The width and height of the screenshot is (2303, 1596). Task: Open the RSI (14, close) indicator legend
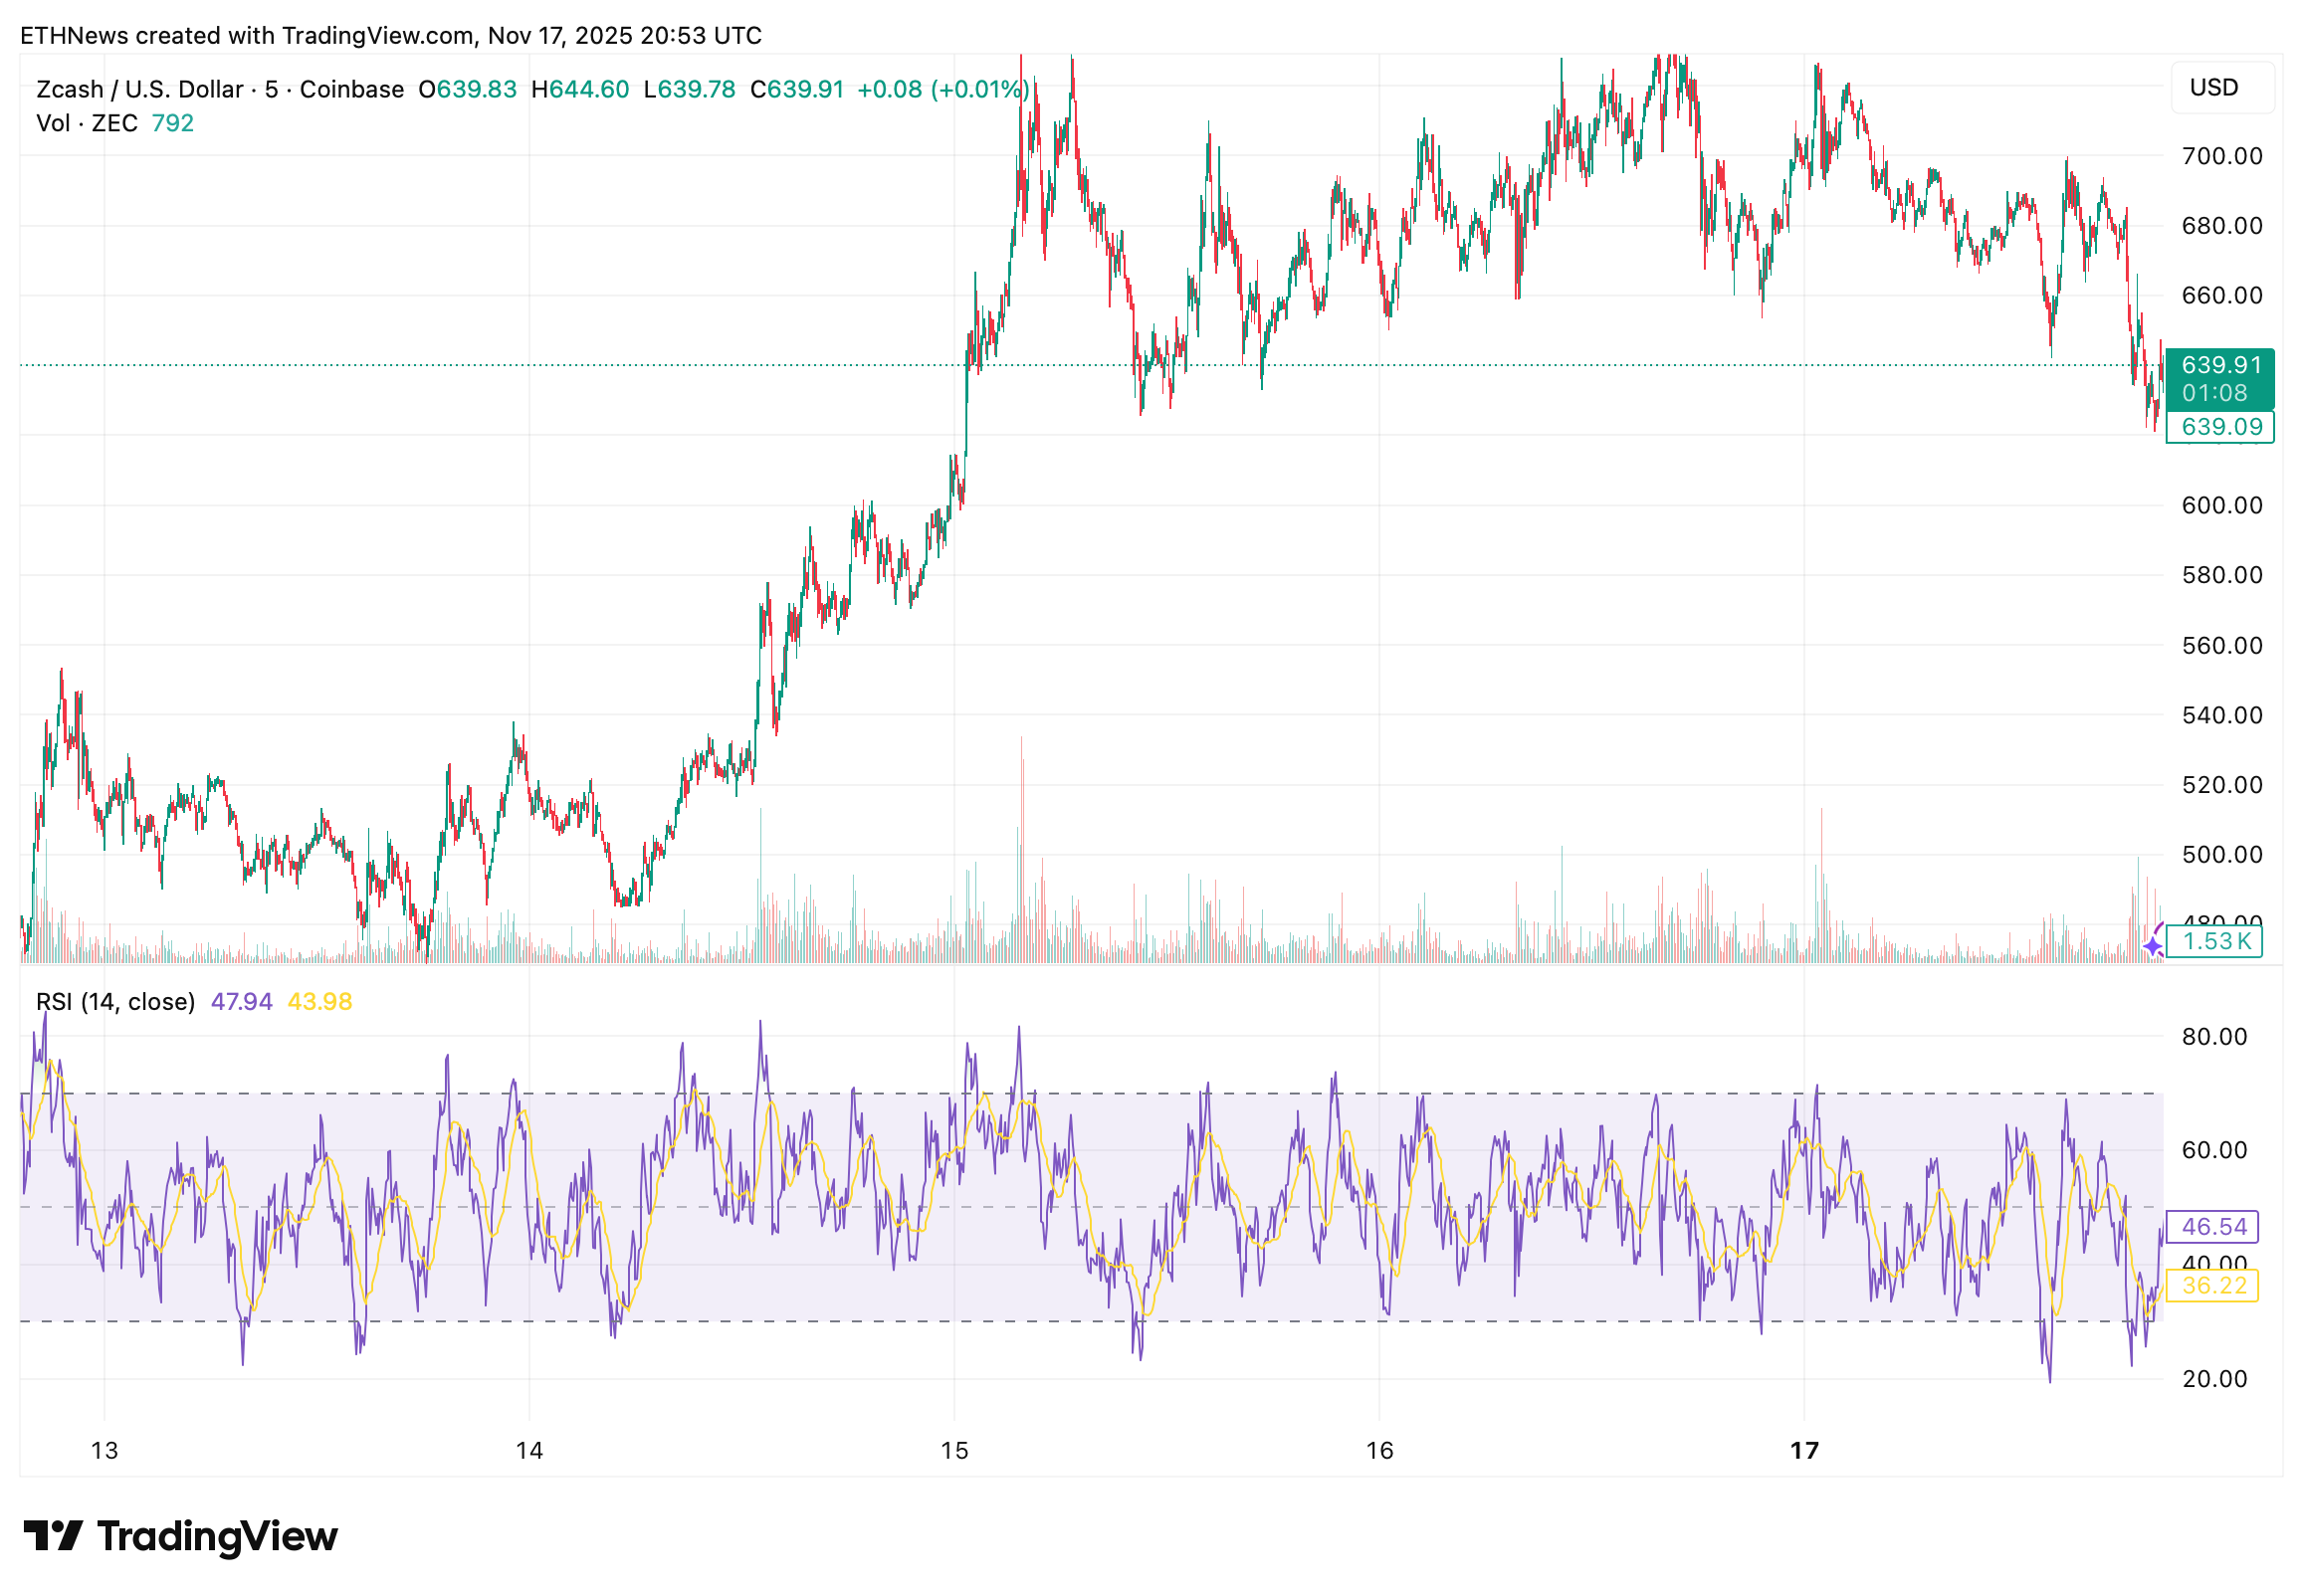pos(115,1001)
